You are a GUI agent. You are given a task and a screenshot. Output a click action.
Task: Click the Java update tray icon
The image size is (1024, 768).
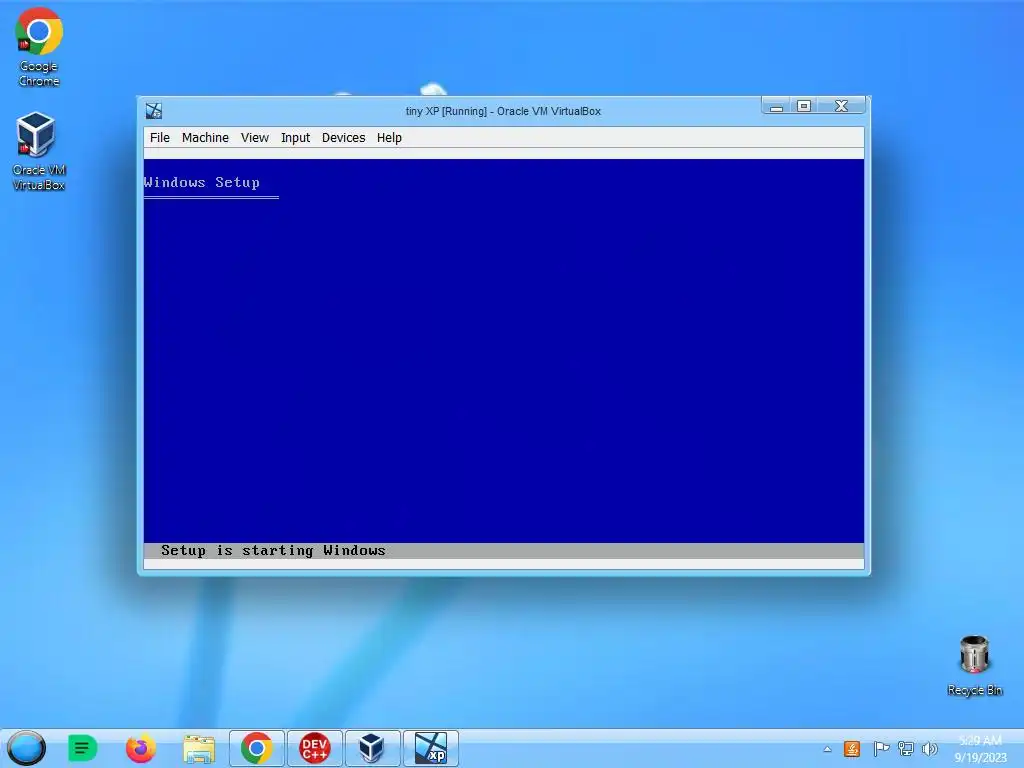(852, 749)
